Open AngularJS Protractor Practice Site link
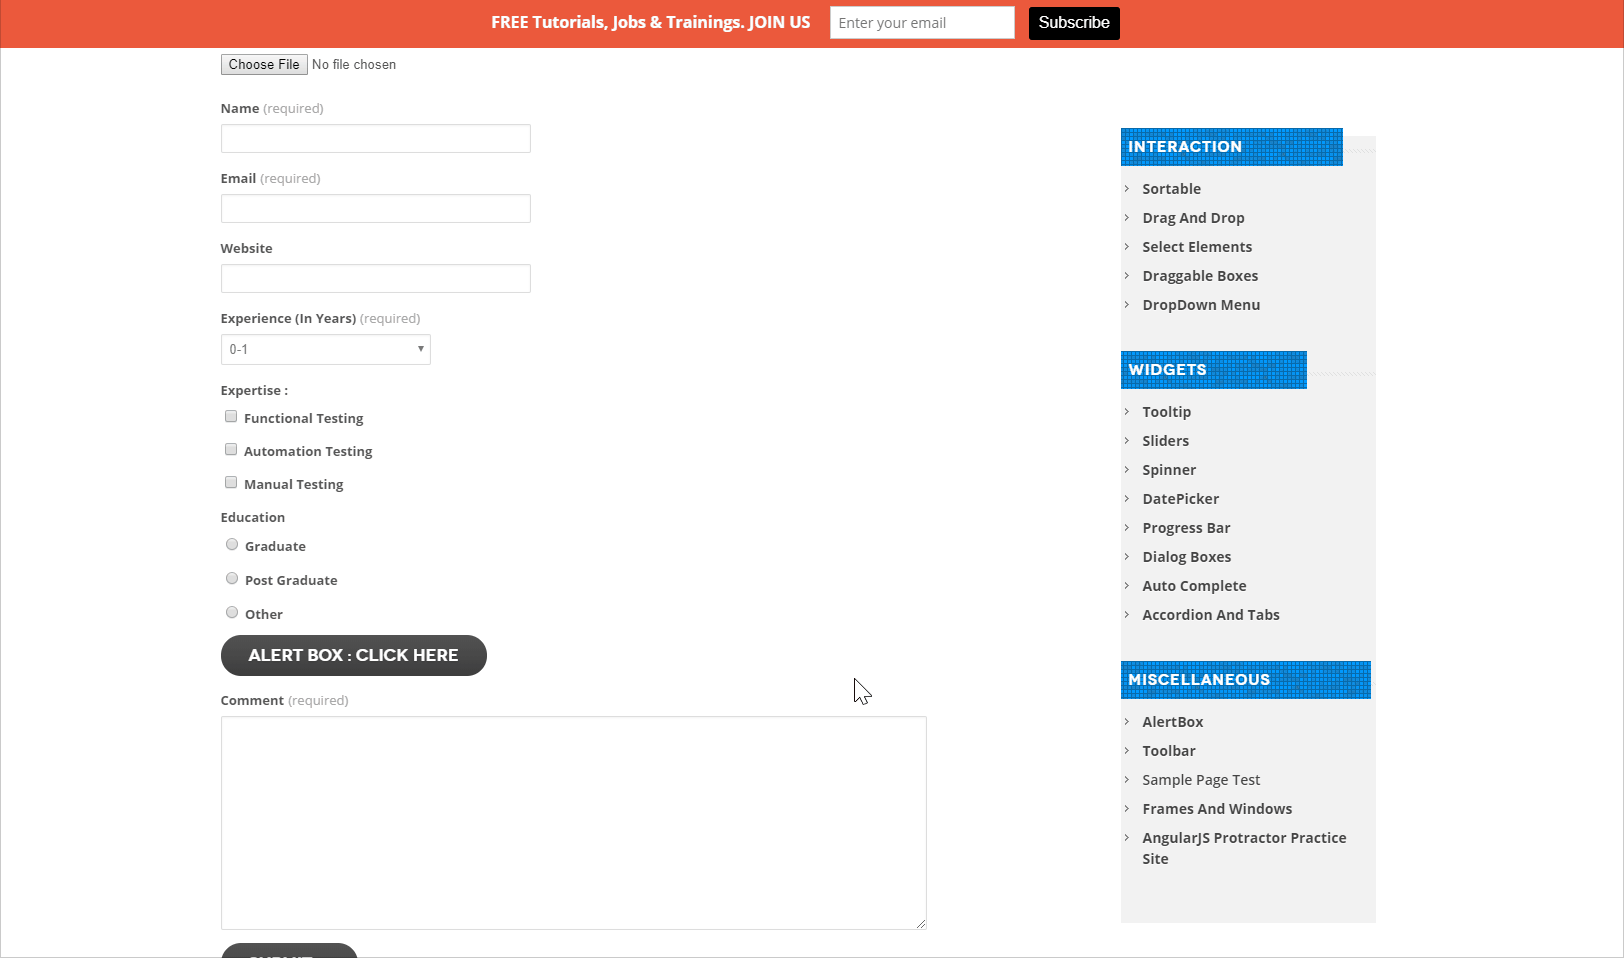1624x958 pixels. 1245,848
